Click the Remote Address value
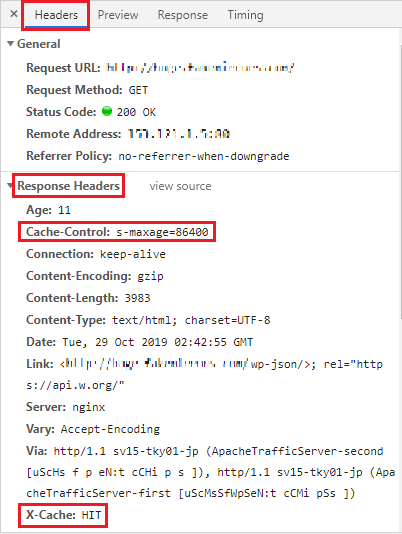Screen dimensions: 402x534 179,134
